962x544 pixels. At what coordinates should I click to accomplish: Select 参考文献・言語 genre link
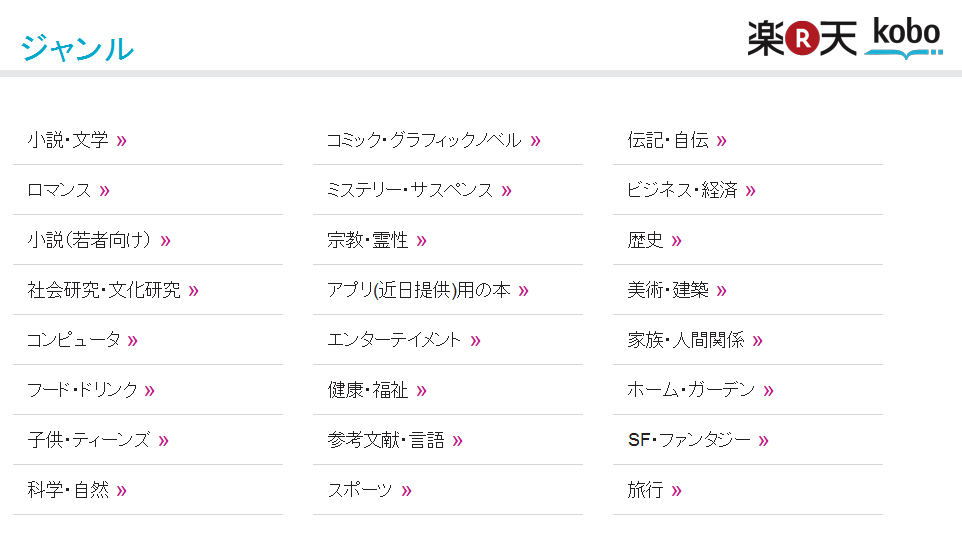click(386, 440)
